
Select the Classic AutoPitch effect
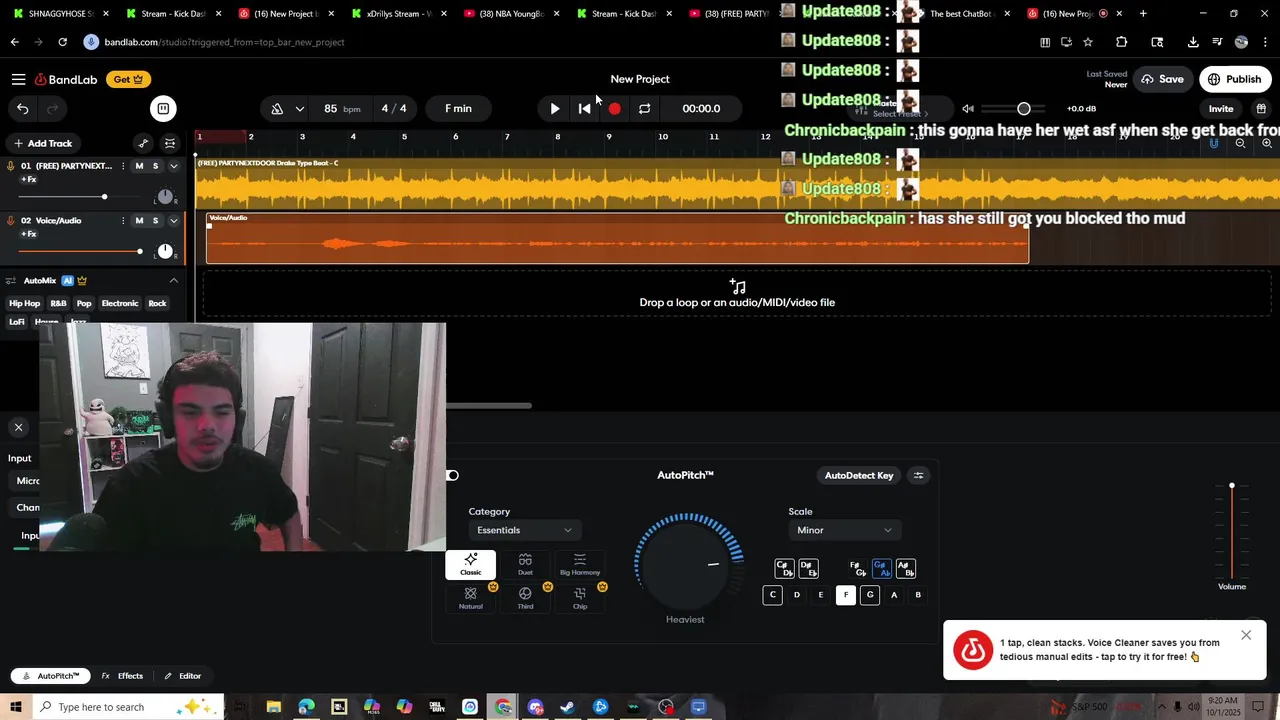[470, 564]
